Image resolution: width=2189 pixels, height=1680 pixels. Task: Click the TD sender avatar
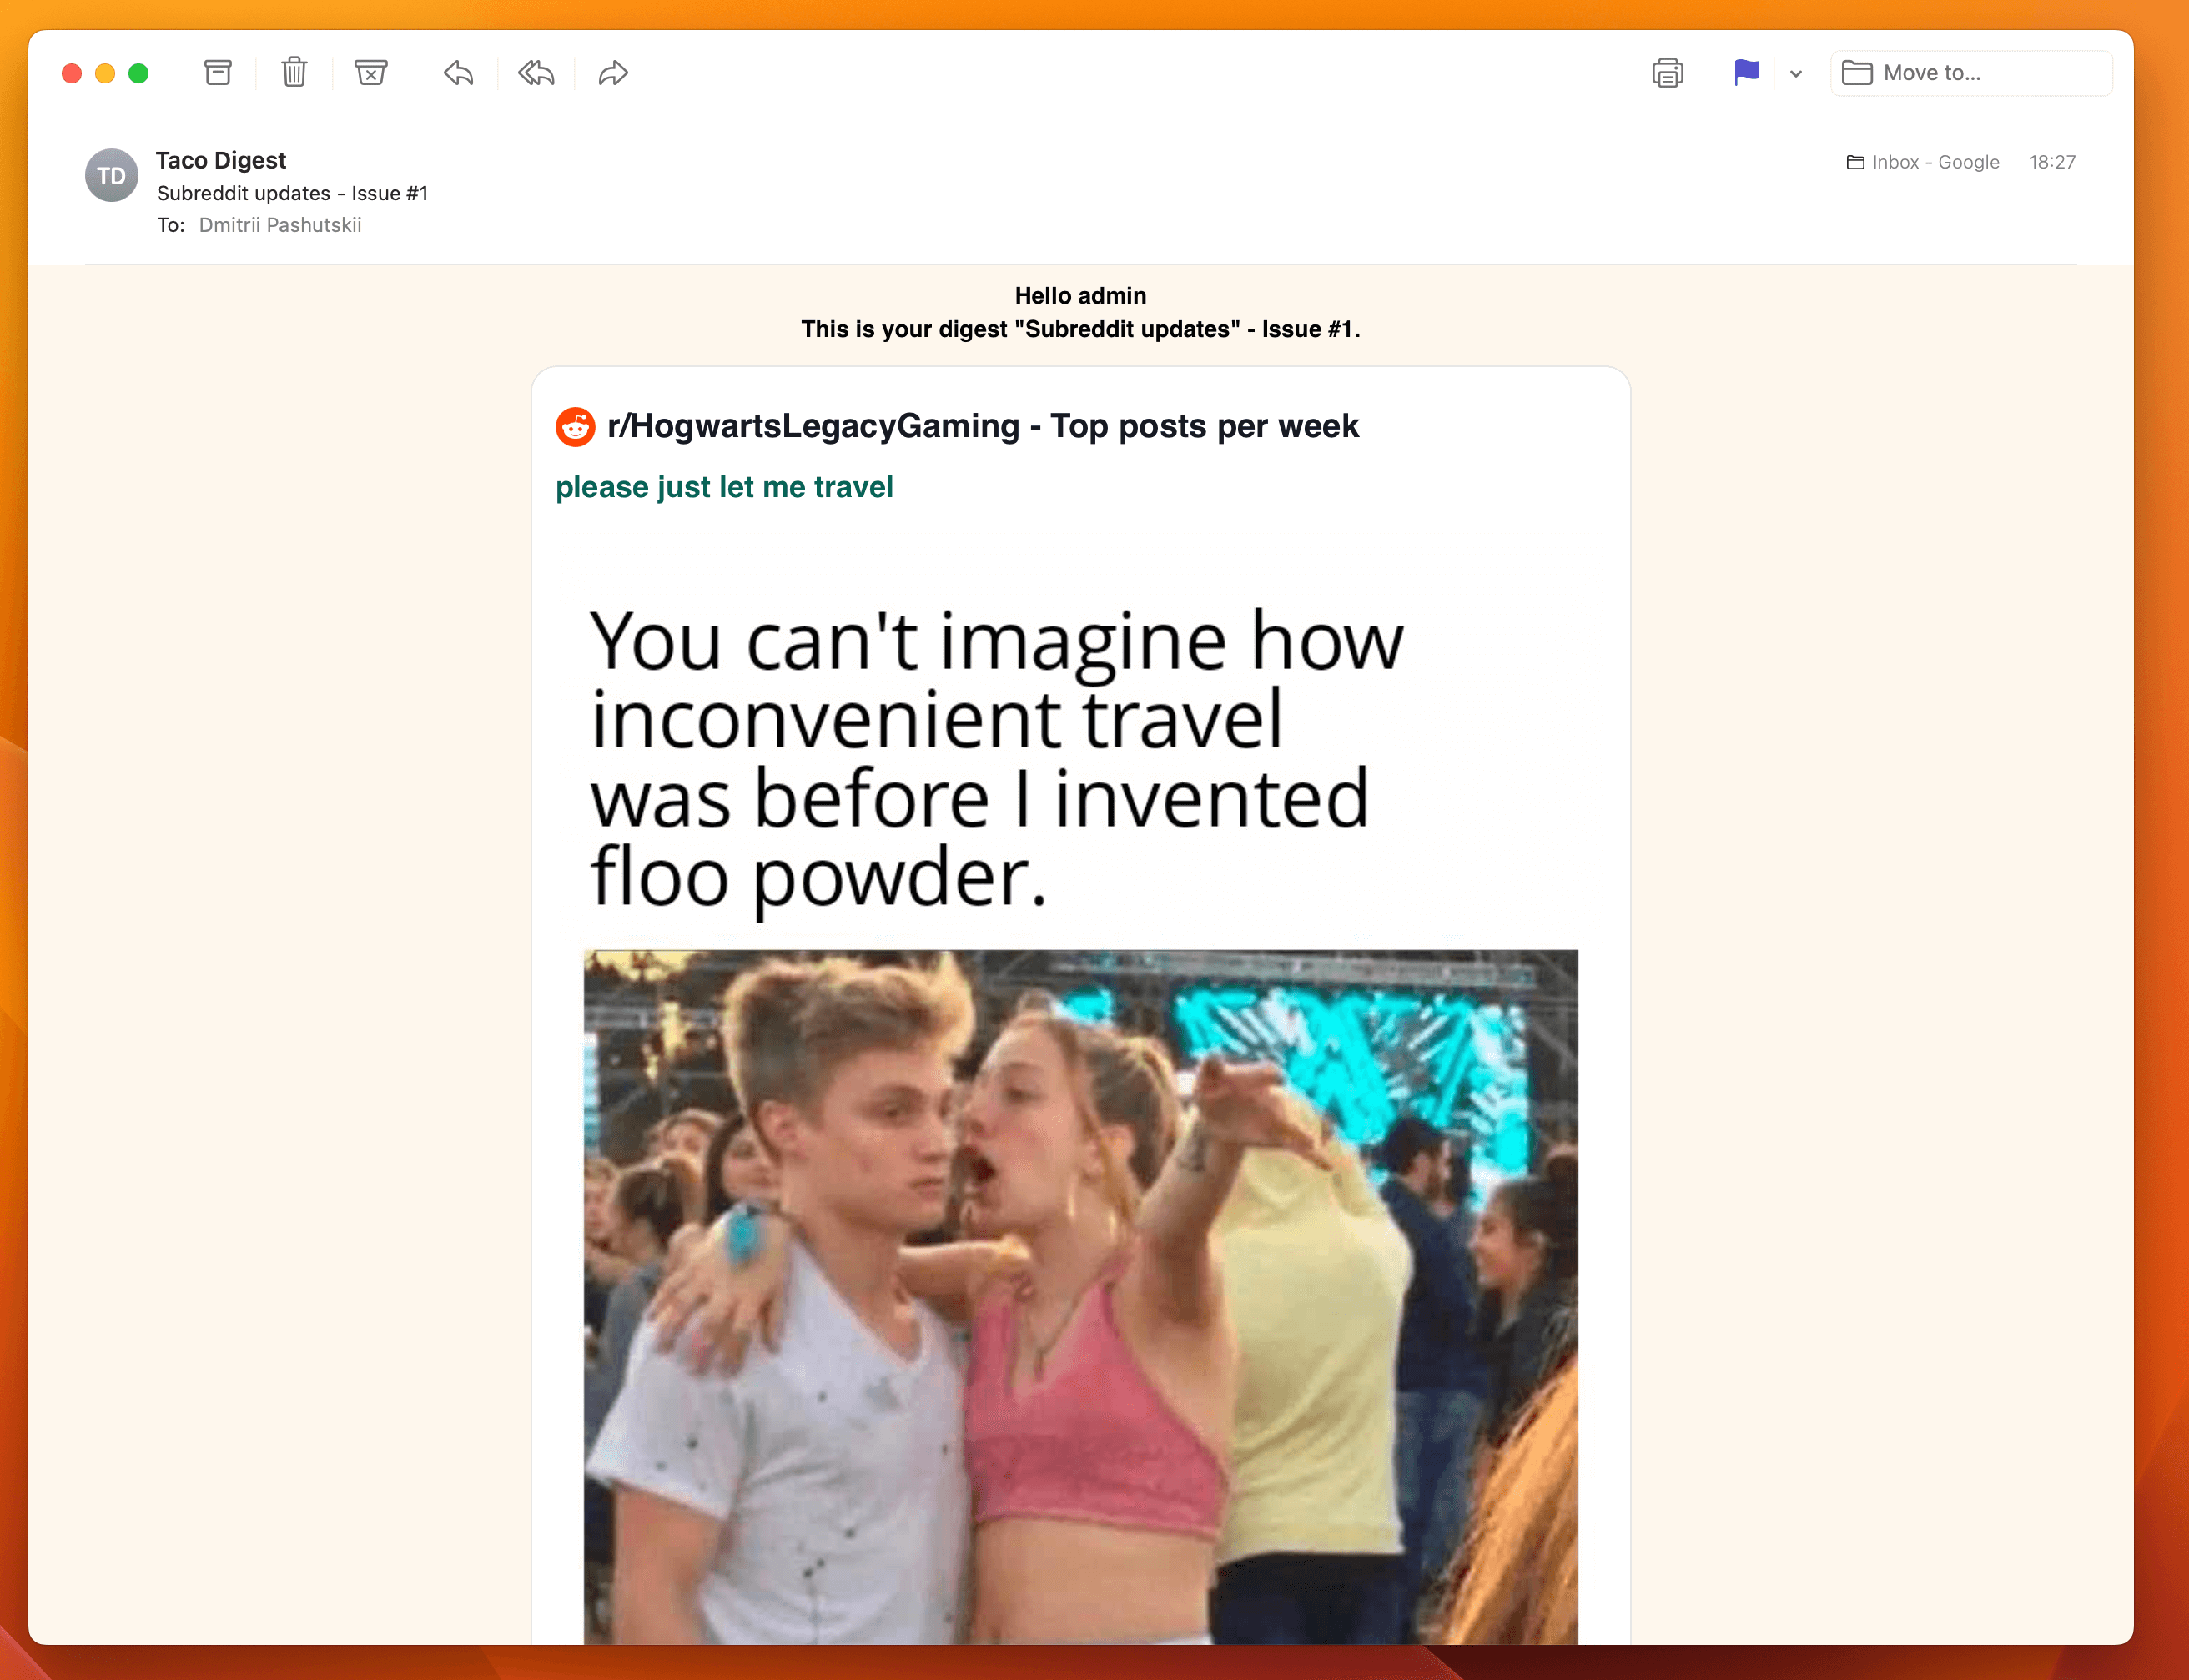[x=112, y=176]
